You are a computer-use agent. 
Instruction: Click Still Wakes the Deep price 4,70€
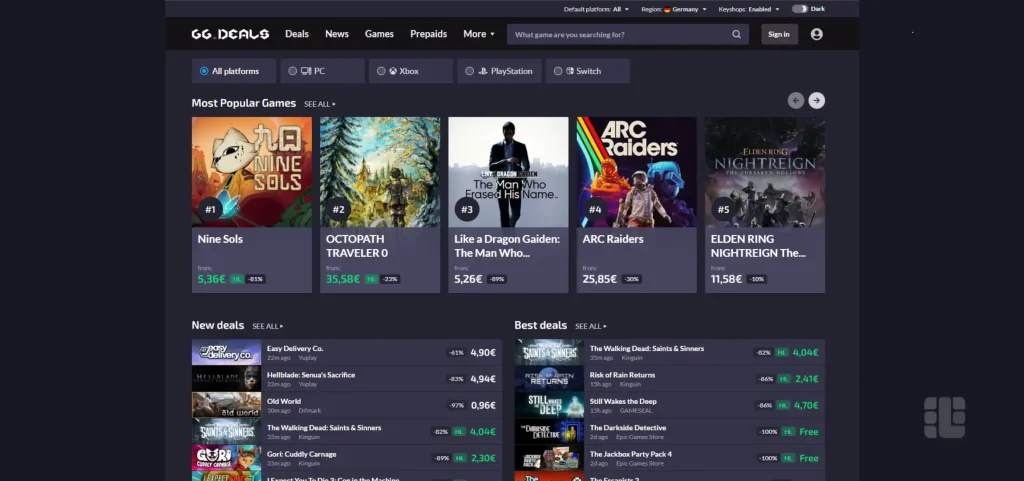point(806,405)
